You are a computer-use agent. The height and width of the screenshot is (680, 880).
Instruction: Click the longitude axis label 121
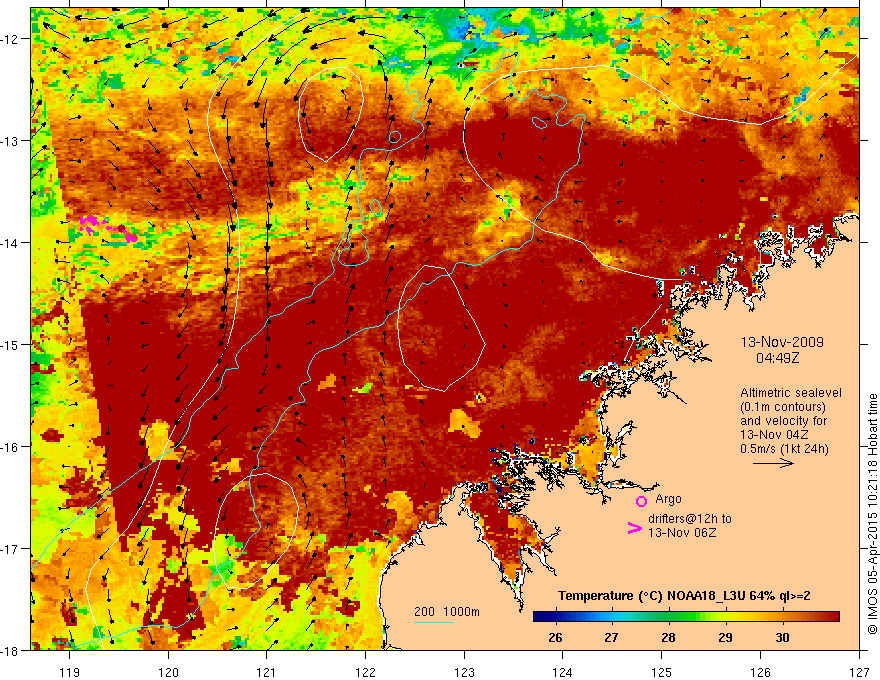click(x=267, y=672)
